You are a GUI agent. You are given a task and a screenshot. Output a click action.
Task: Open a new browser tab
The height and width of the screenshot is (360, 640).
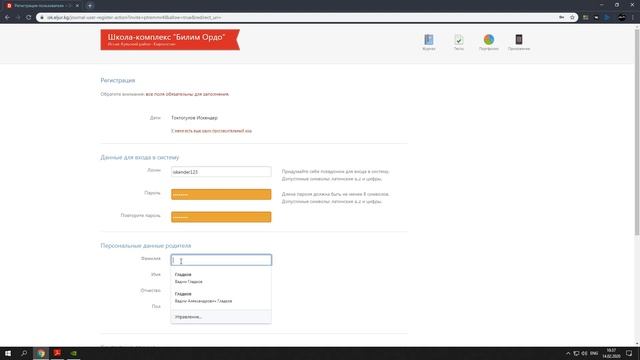click(x=90, y=6)
